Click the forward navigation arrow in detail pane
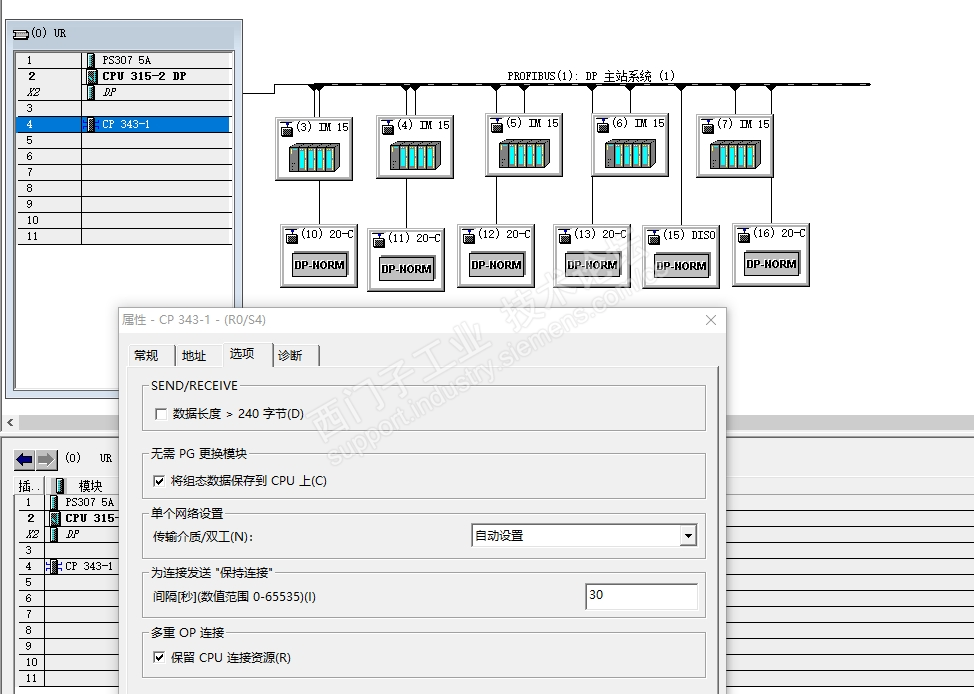 [x=46, y=460]
